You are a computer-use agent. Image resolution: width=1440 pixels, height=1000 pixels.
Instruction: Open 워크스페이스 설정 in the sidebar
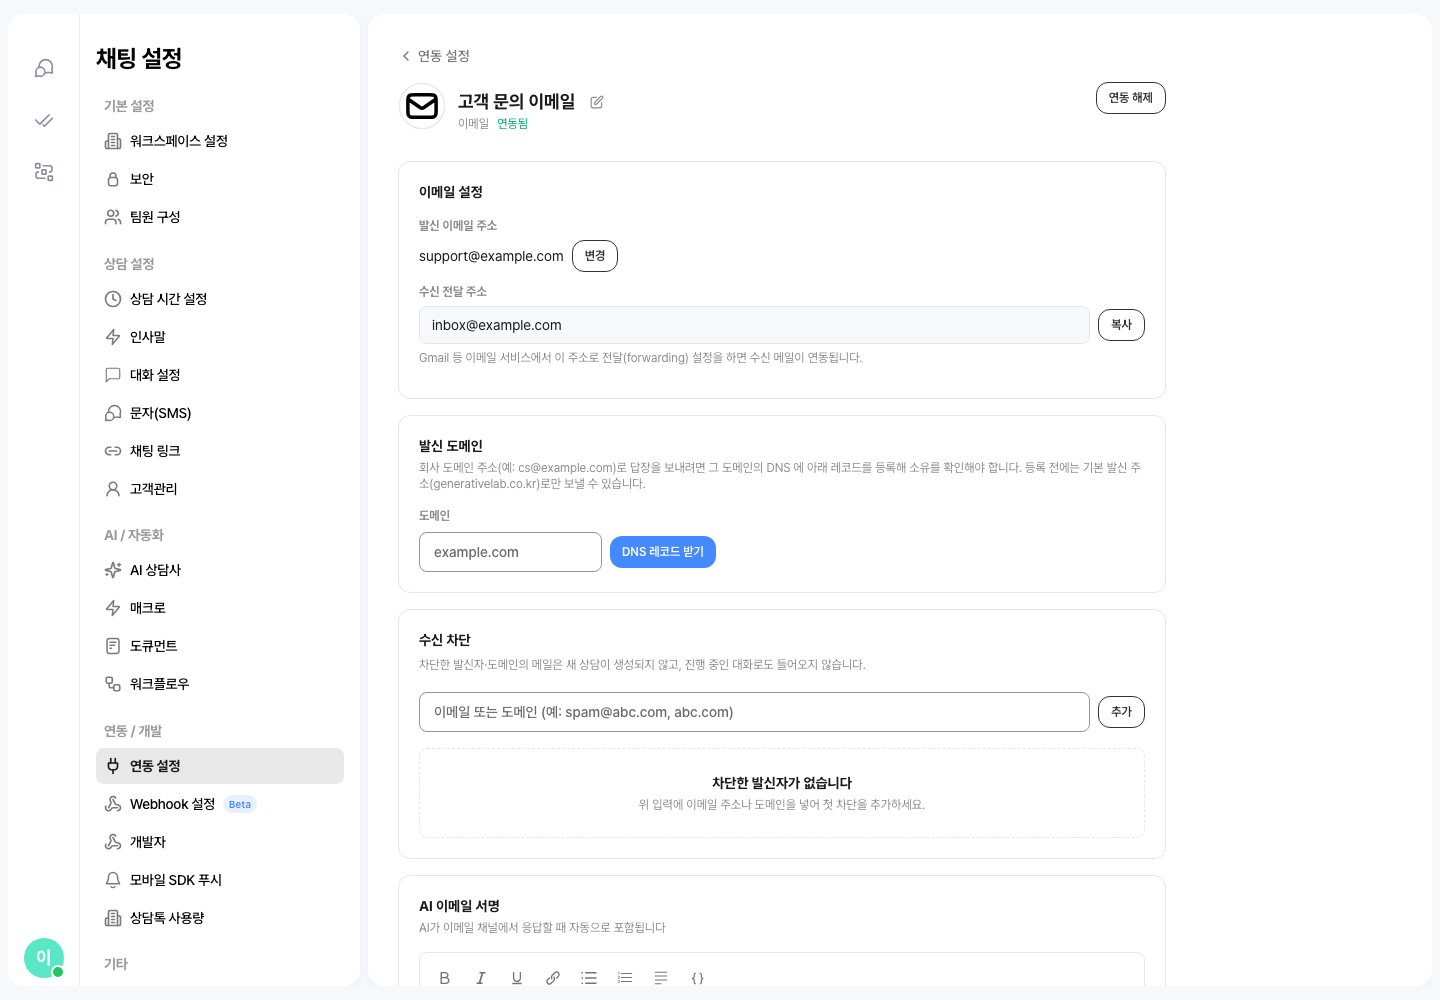(x=220, y=141)
